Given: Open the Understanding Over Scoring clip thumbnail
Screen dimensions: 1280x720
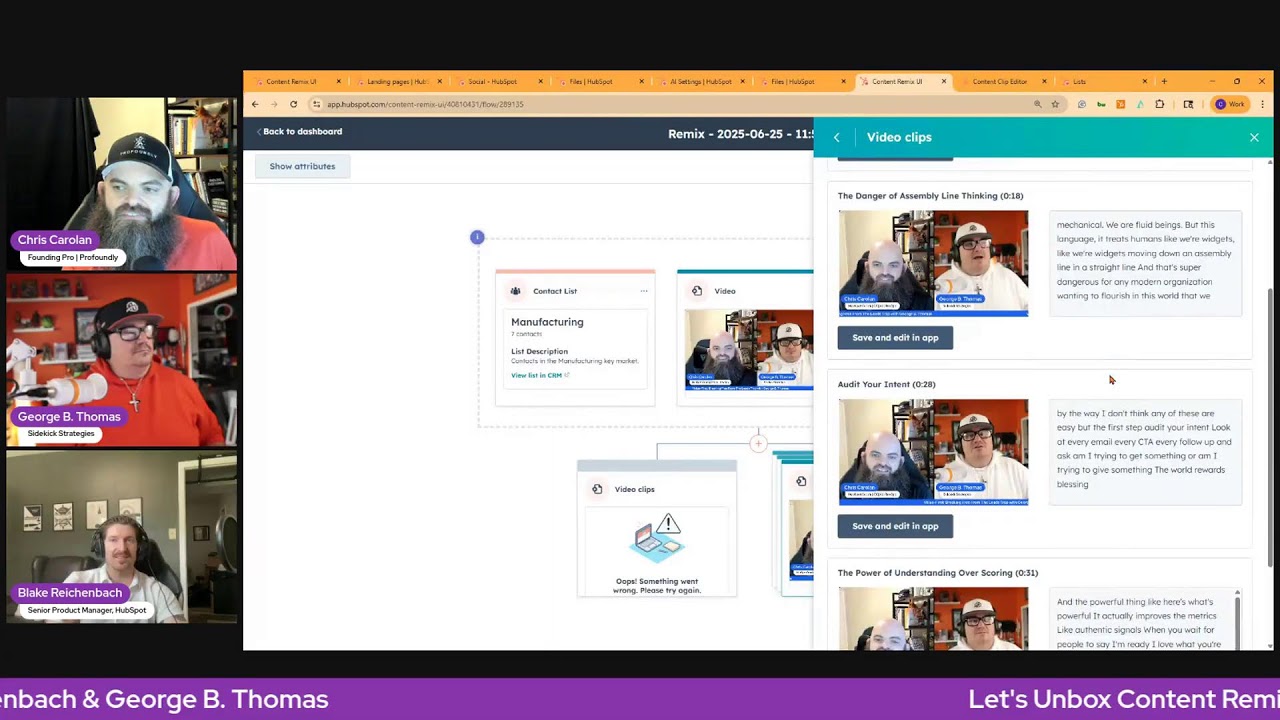Looking at the screenshot, I should pos(933,618).
